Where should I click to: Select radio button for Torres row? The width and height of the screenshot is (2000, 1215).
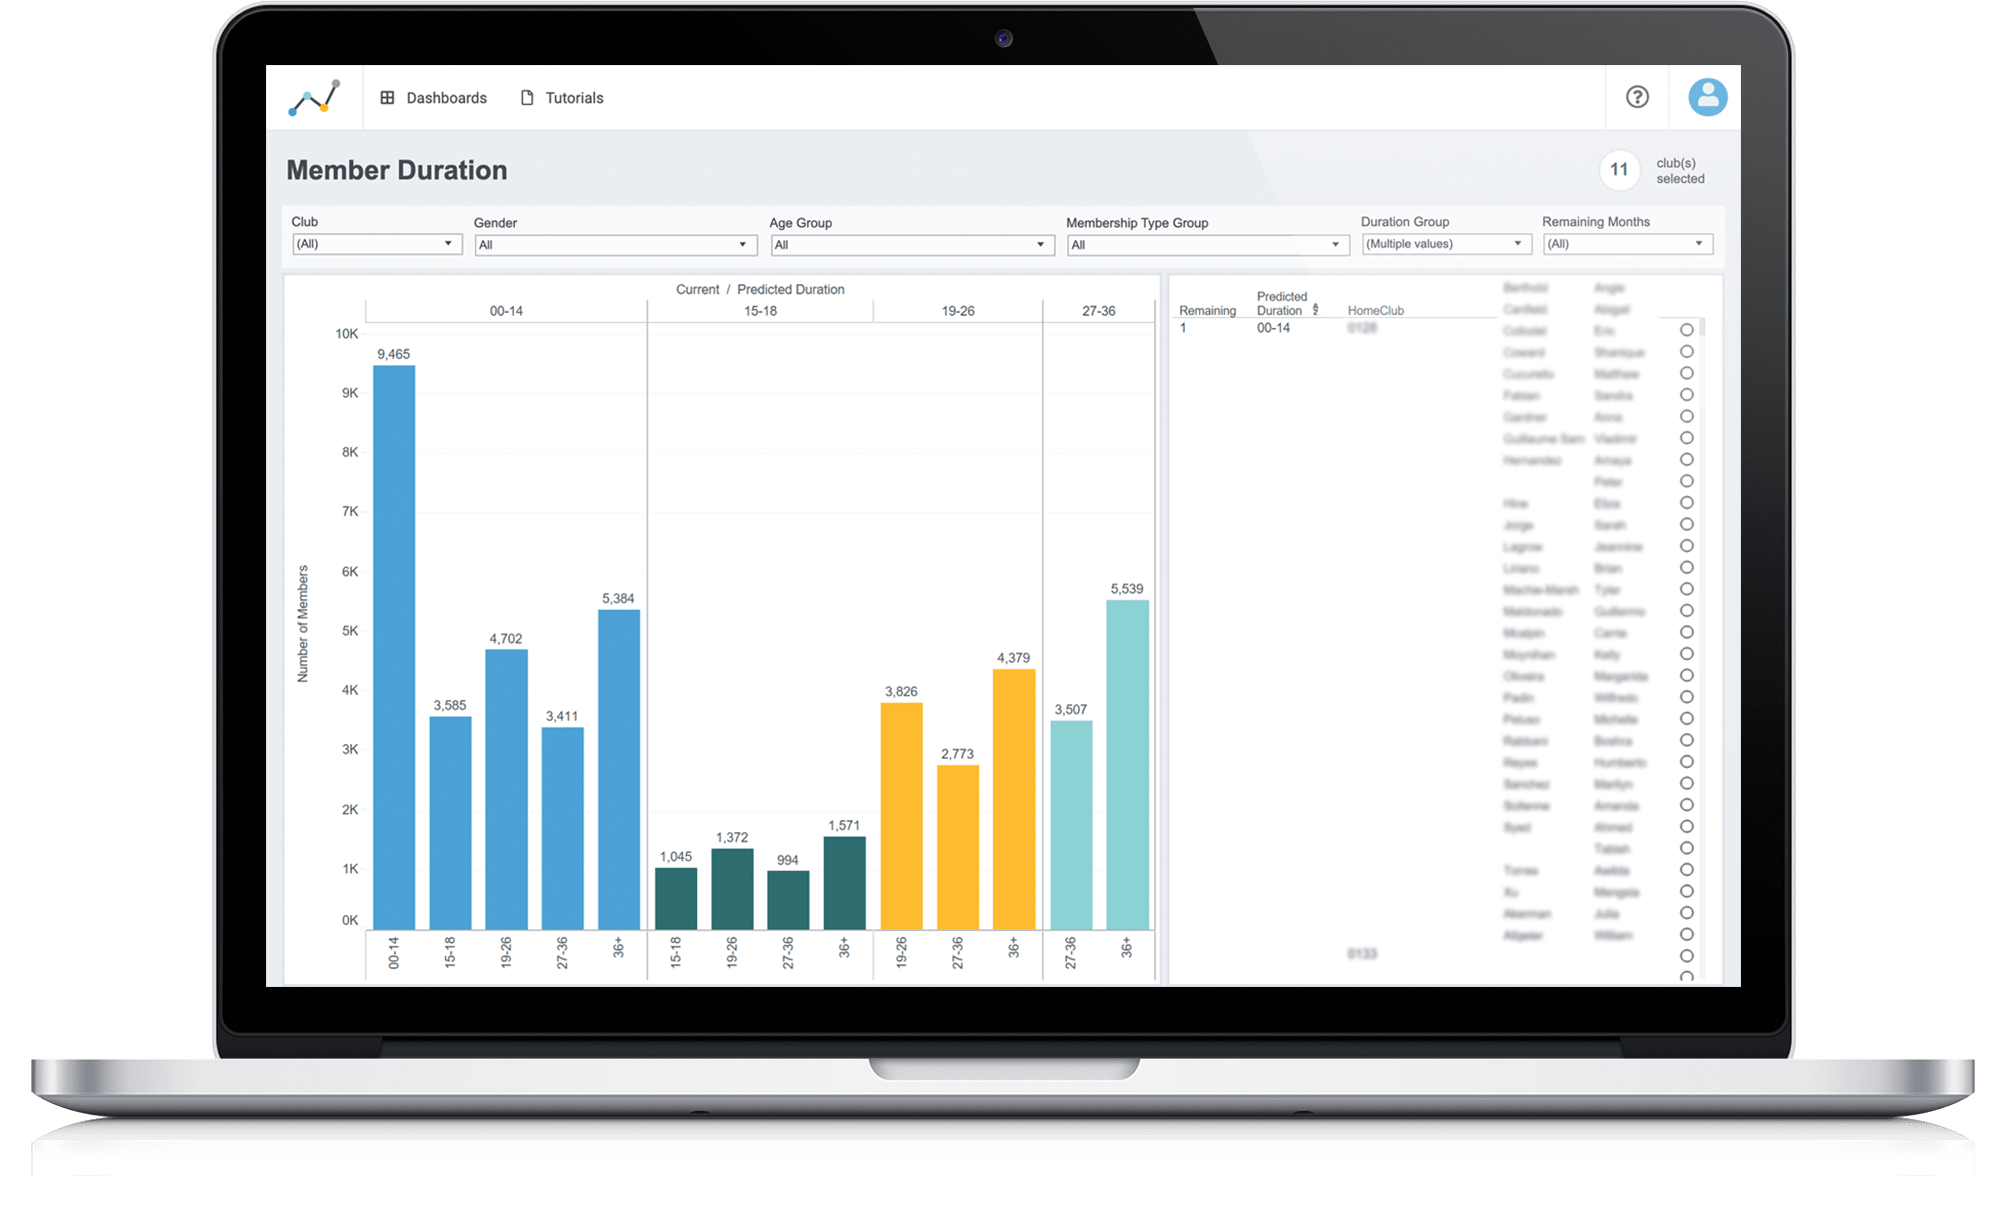click(x=1686, y=870)
